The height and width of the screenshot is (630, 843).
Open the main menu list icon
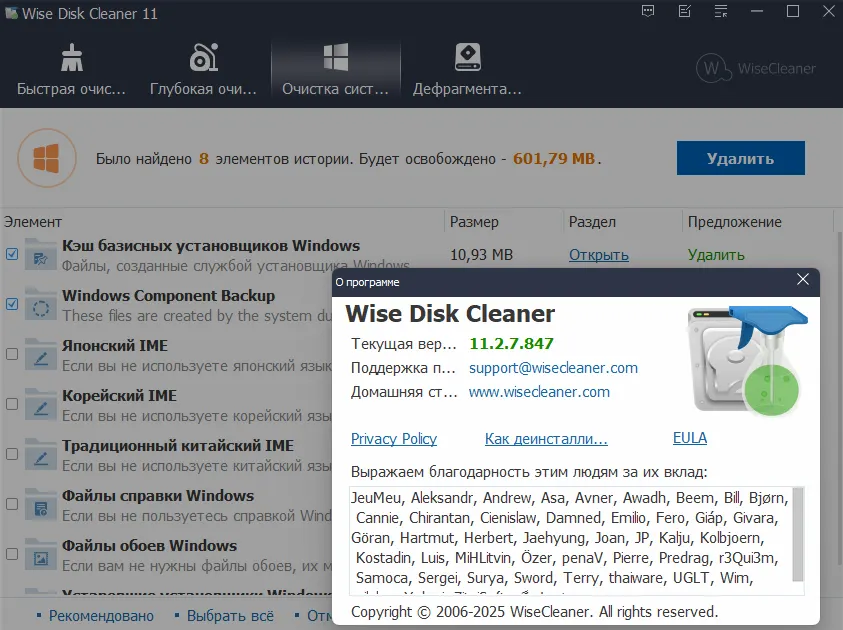[719, 12]
